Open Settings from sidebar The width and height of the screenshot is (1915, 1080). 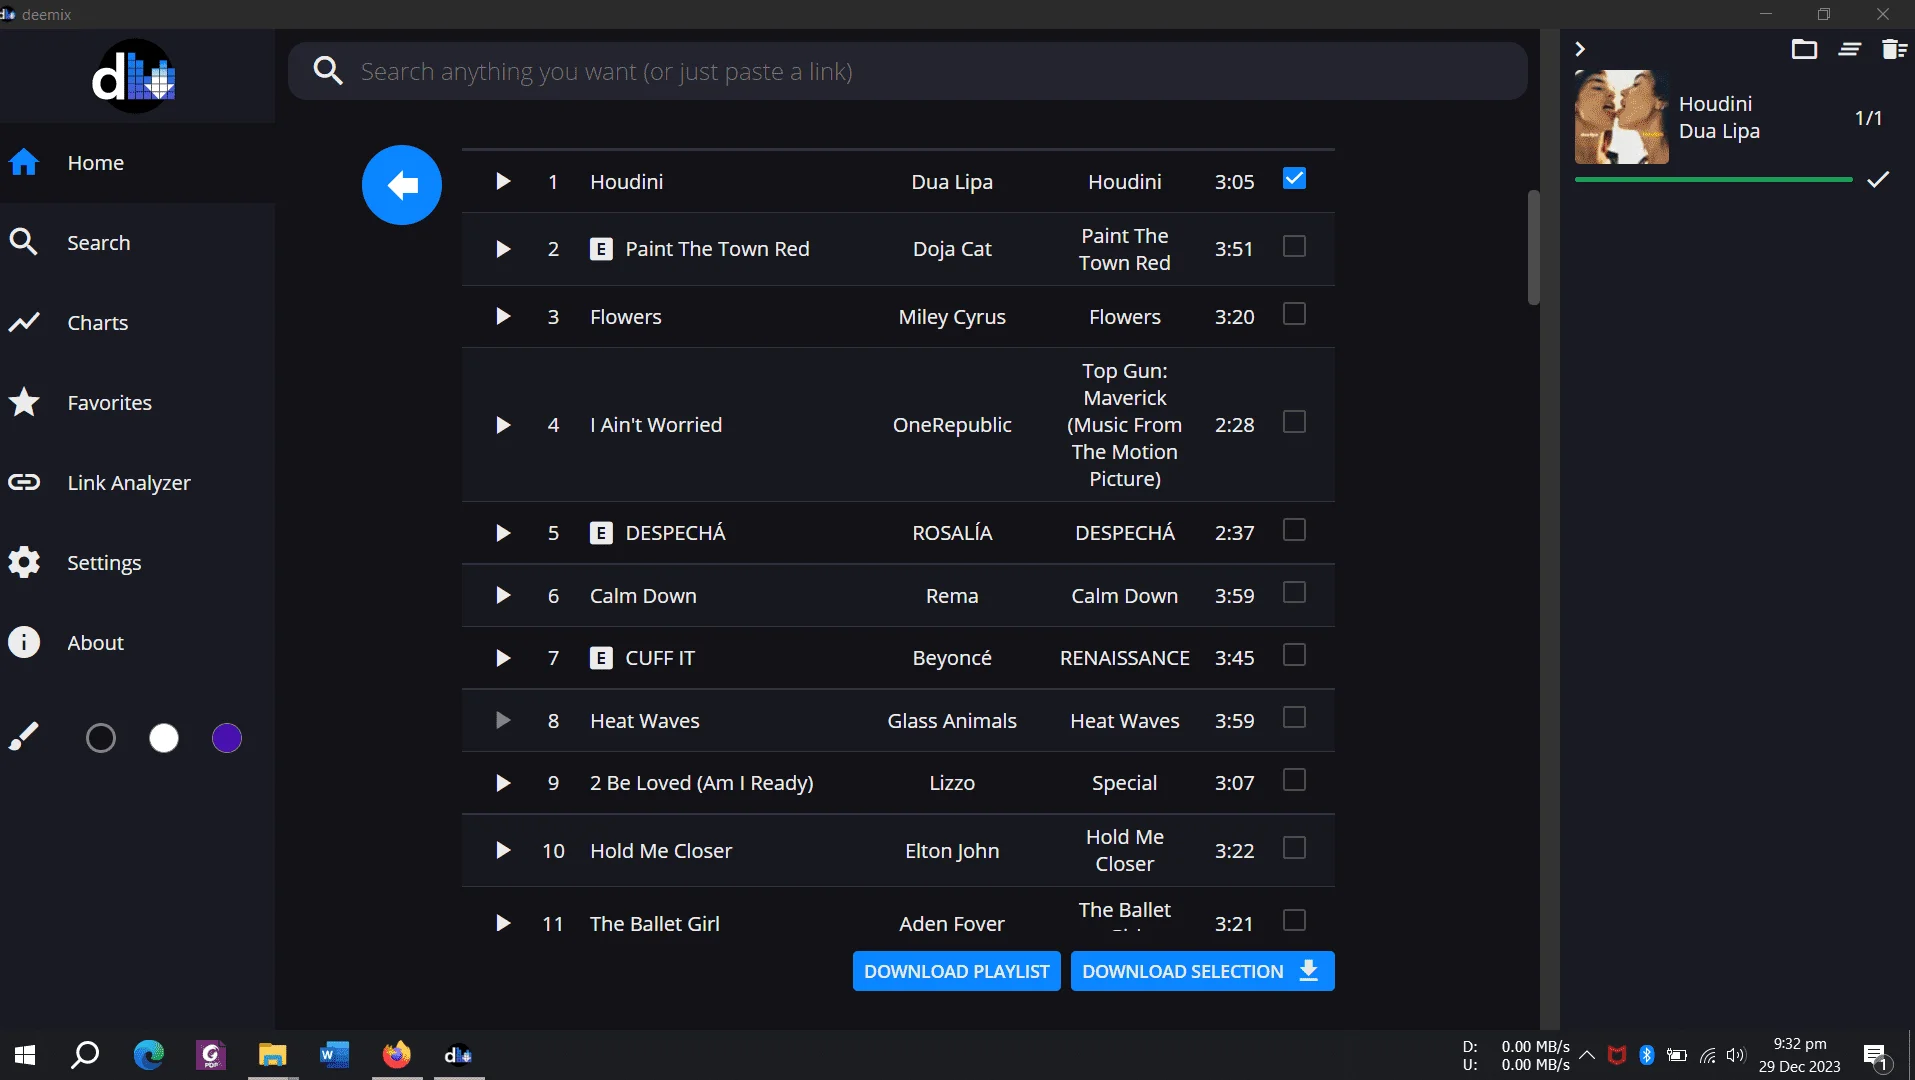(137, 563)
